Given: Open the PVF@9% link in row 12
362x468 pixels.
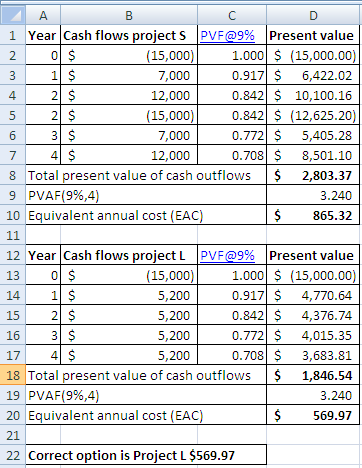Looking at the screenshot, I should coord(227,255).
